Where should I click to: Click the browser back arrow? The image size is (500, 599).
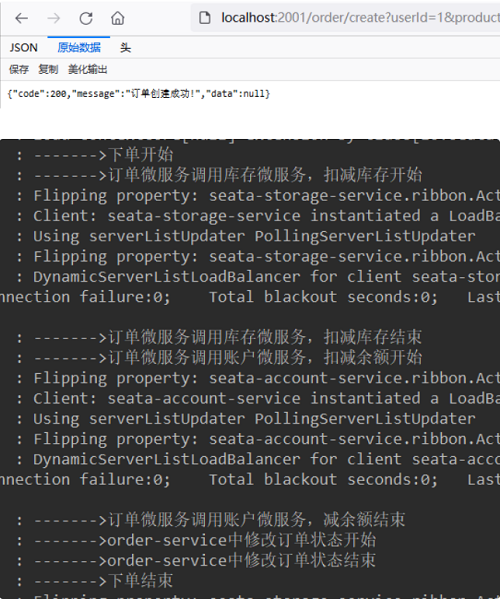pyautogui.click(x=22, y=18)
